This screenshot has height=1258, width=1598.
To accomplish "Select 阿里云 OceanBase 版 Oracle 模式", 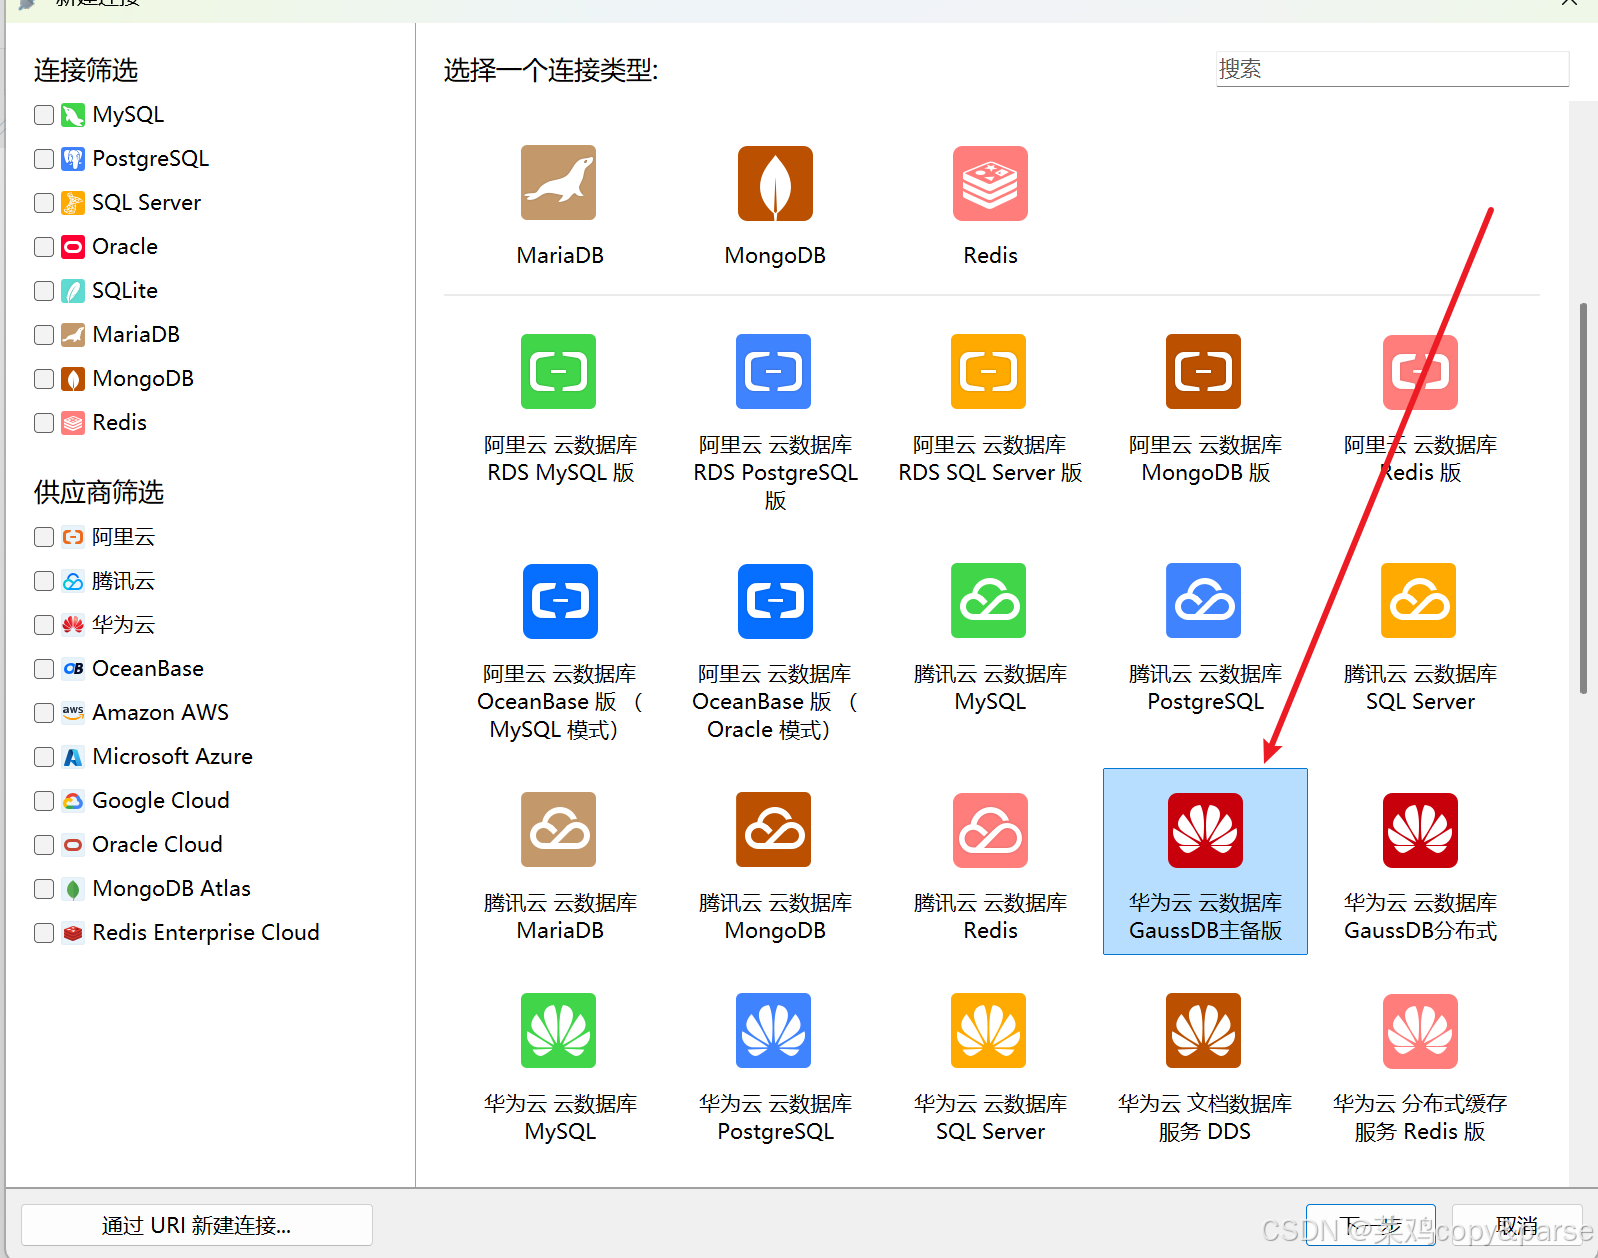I will [x=775, y=601].
